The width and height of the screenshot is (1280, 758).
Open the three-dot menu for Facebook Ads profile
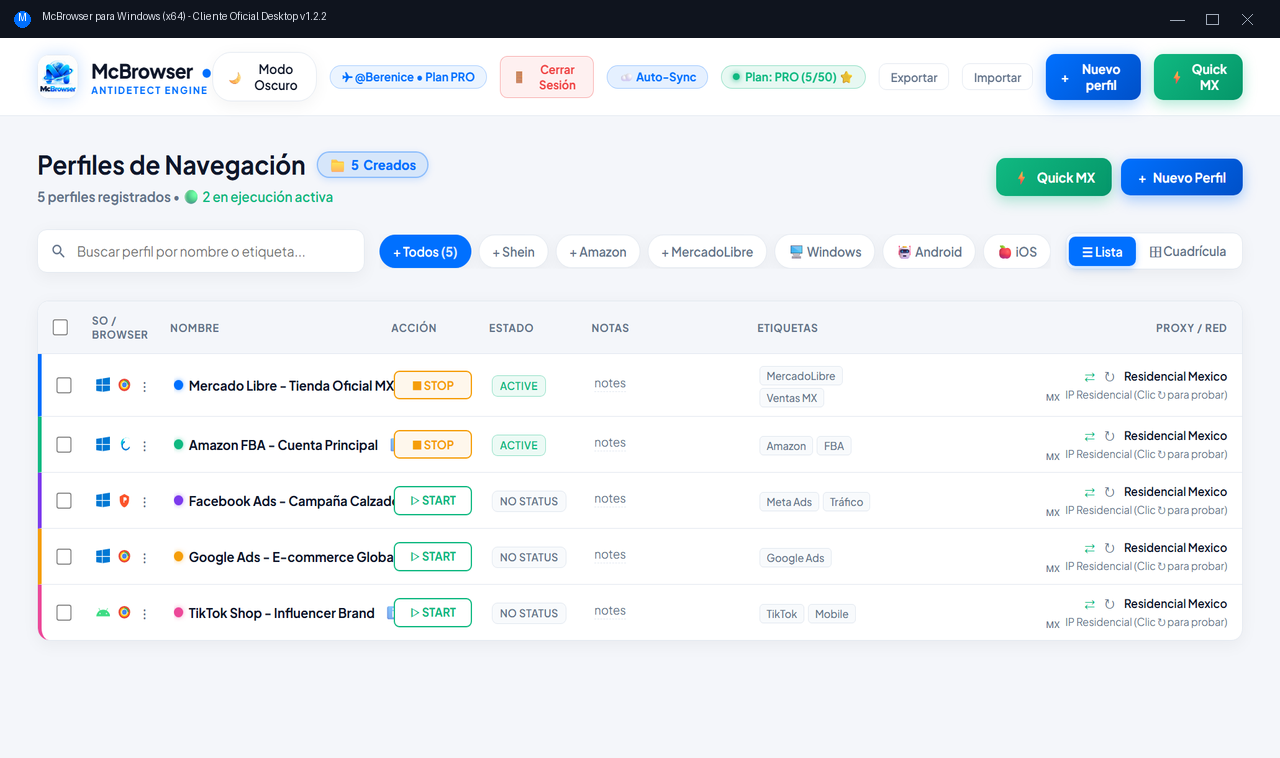click(x=144, y=501)
